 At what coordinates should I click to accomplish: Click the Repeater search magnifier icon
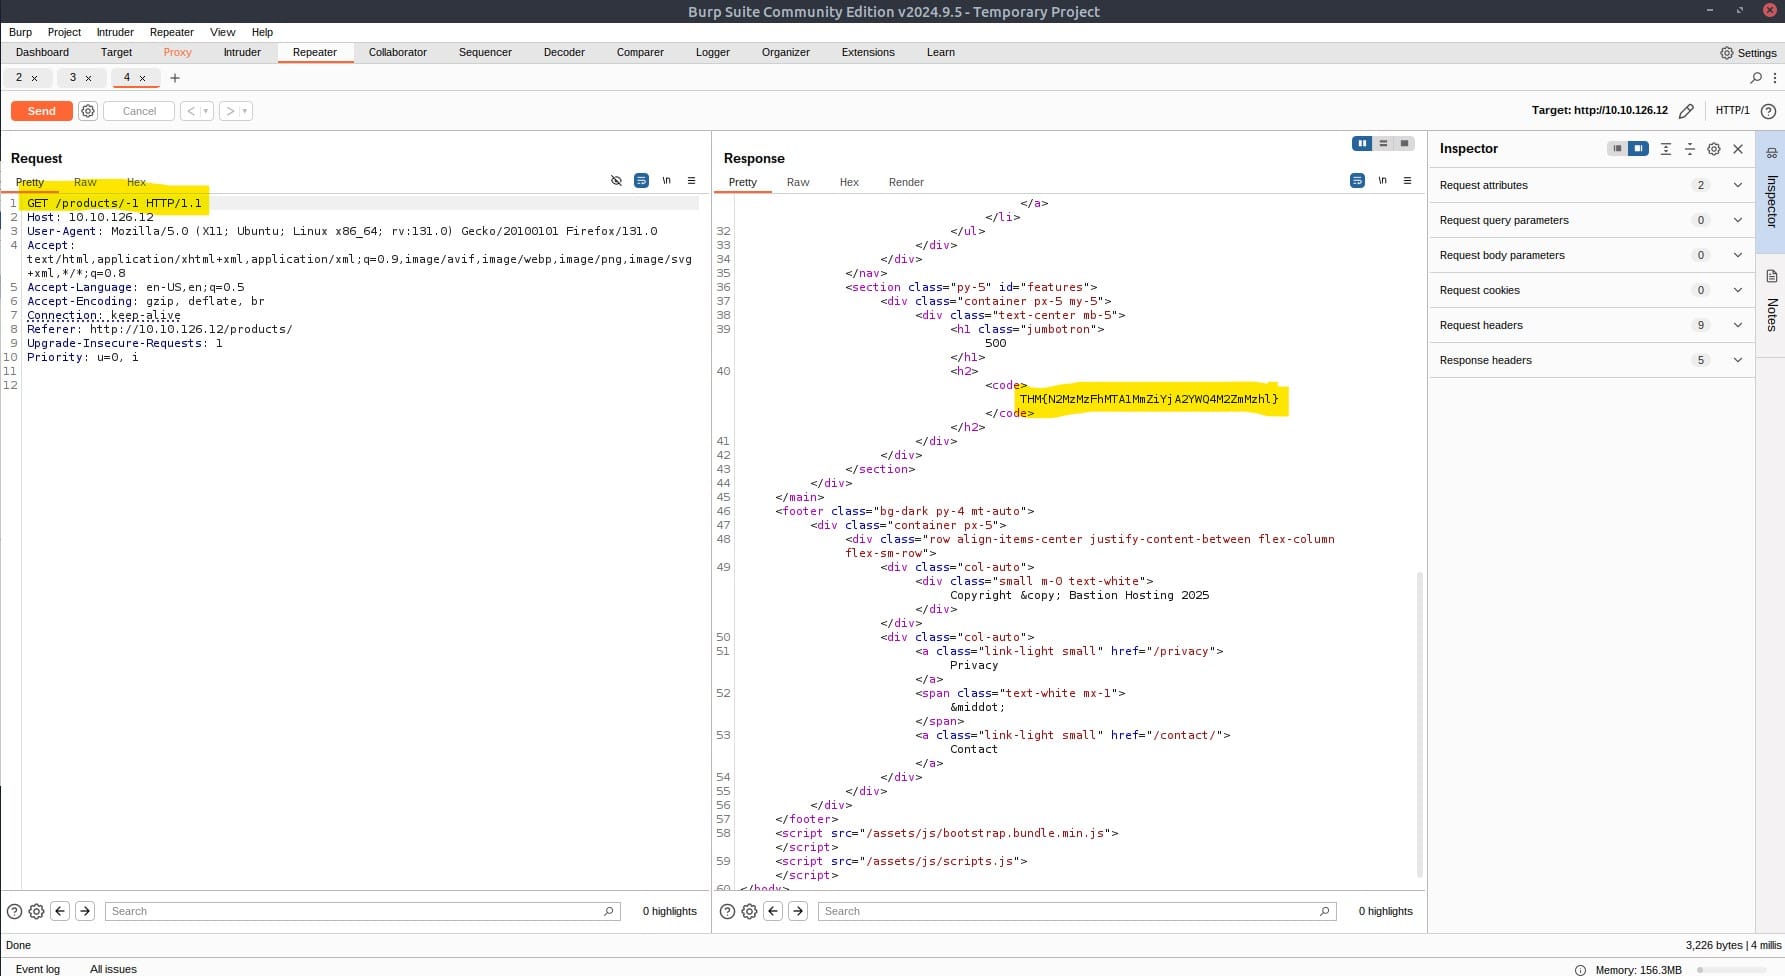tap(1755, 78)
